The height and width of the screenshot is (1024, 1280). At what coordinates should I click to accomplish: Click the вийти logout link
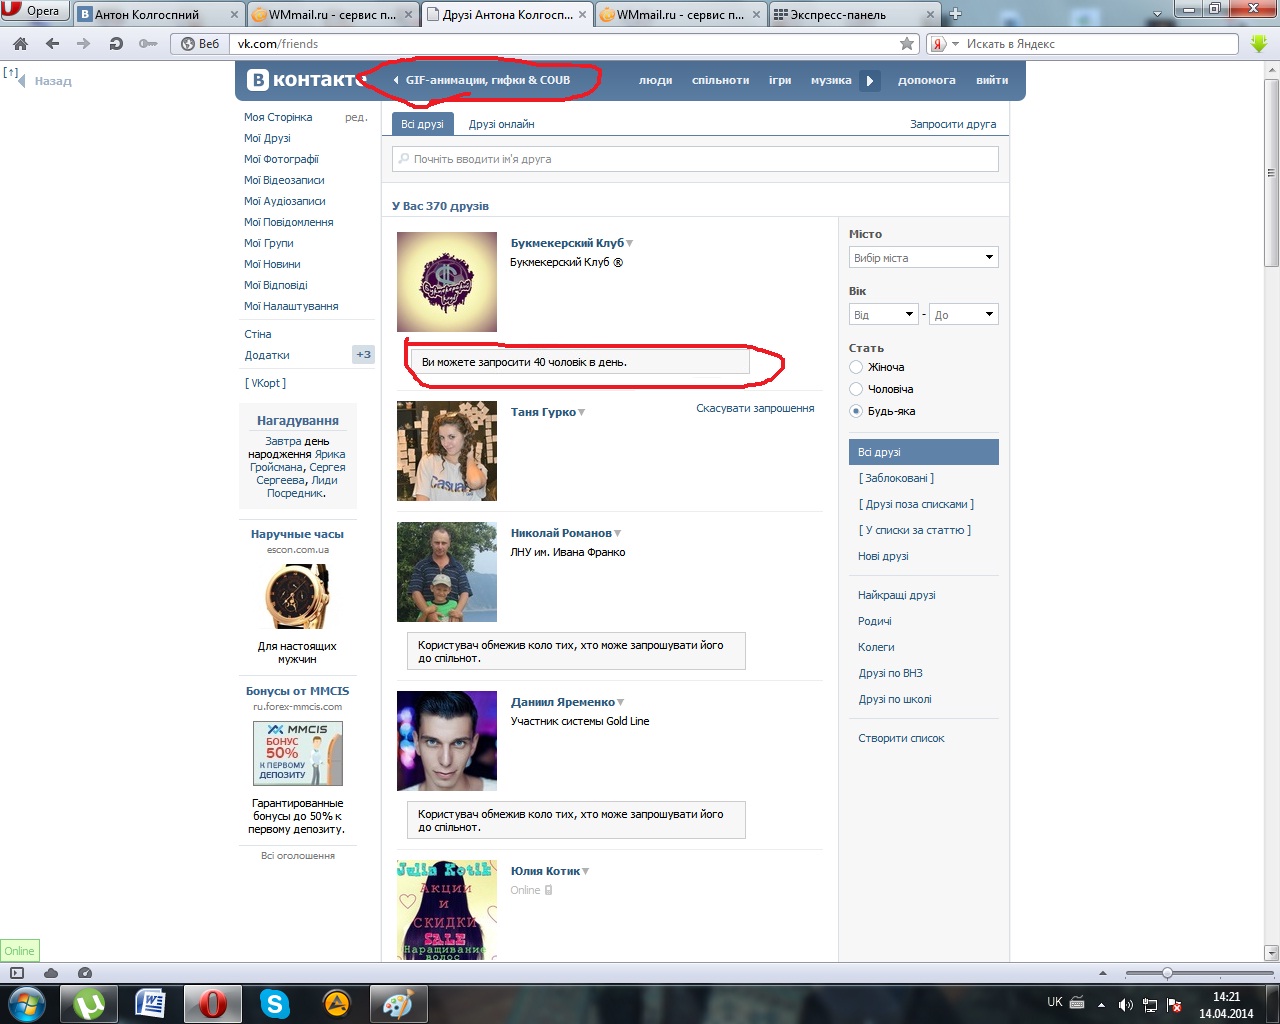[992, 80]
